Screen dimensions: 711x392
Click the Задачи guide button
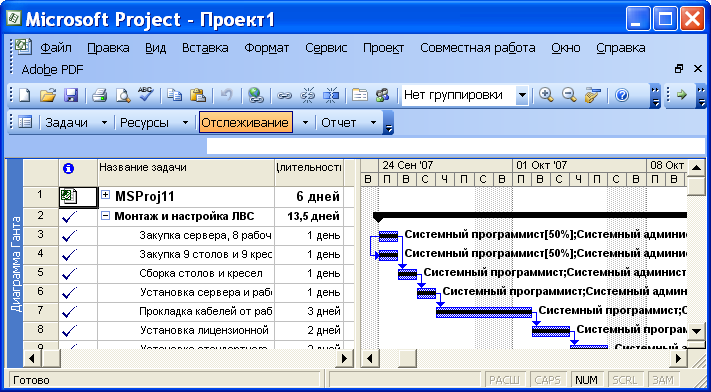click(x=67, y=122)
